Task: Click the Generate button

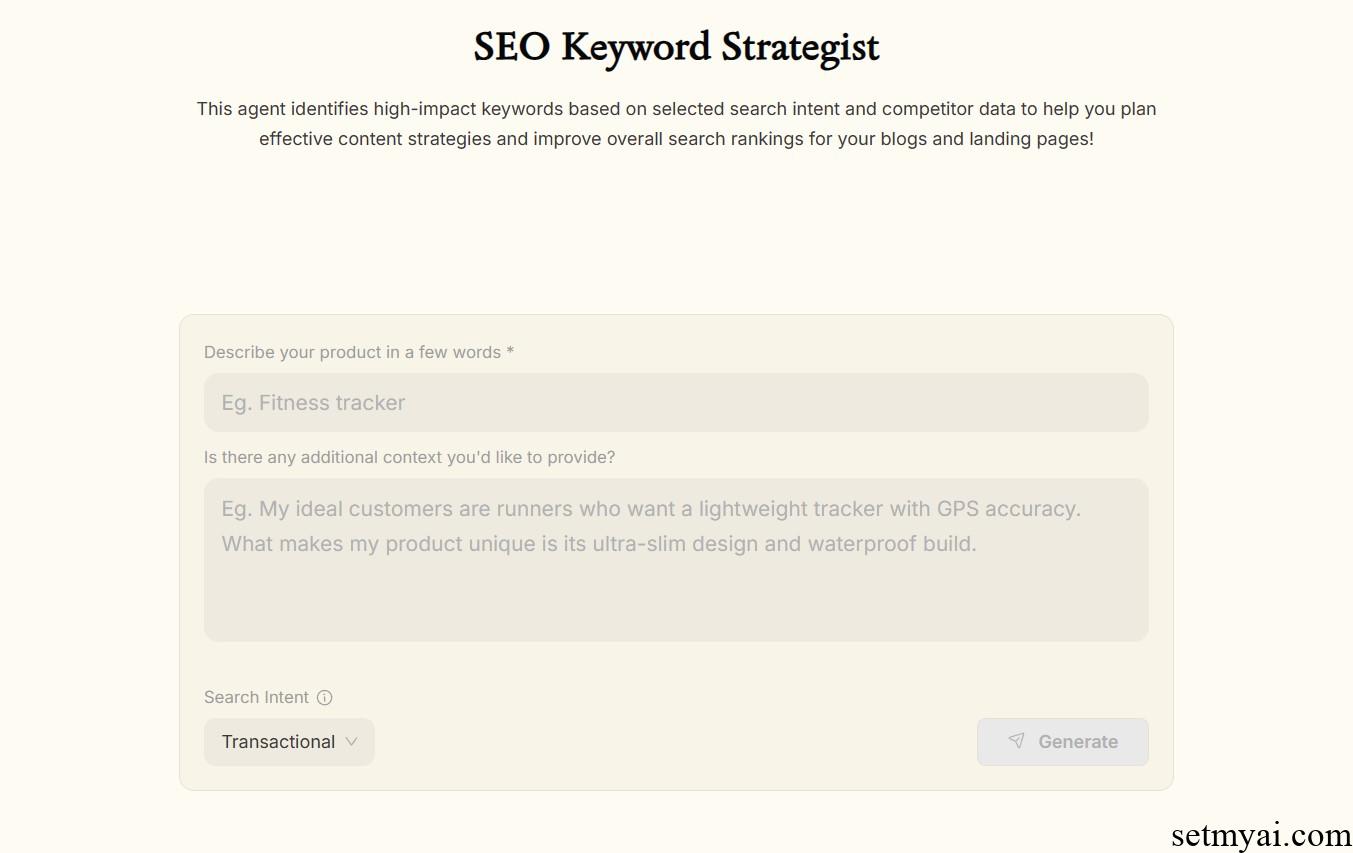Action: tap(1062, 742)
